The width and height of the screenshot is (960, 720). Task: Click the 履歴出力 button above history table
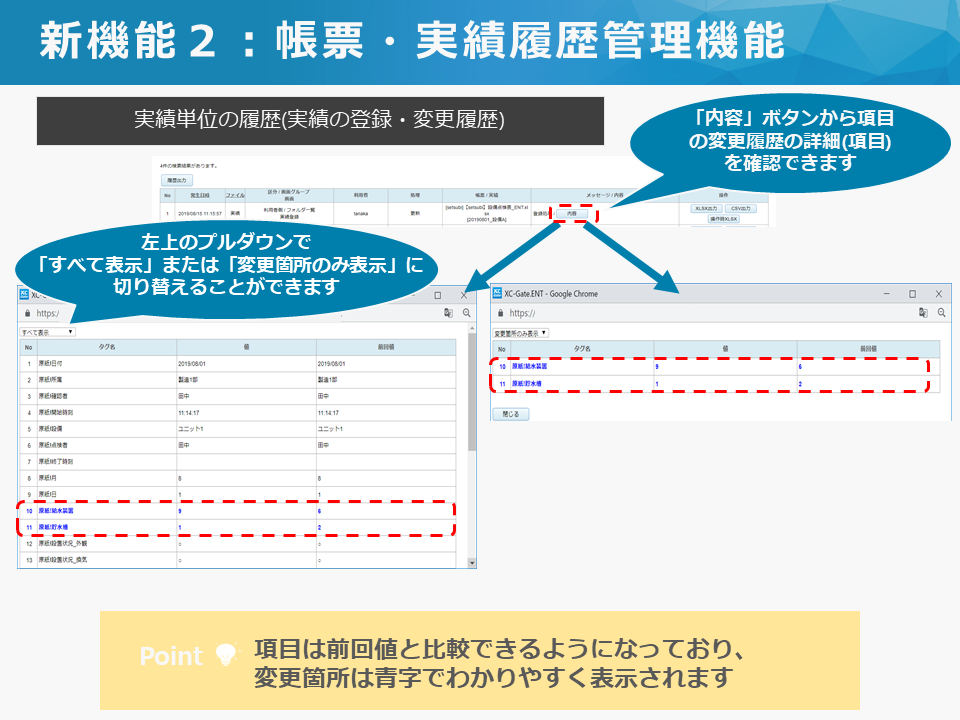(x=177, y=180)
